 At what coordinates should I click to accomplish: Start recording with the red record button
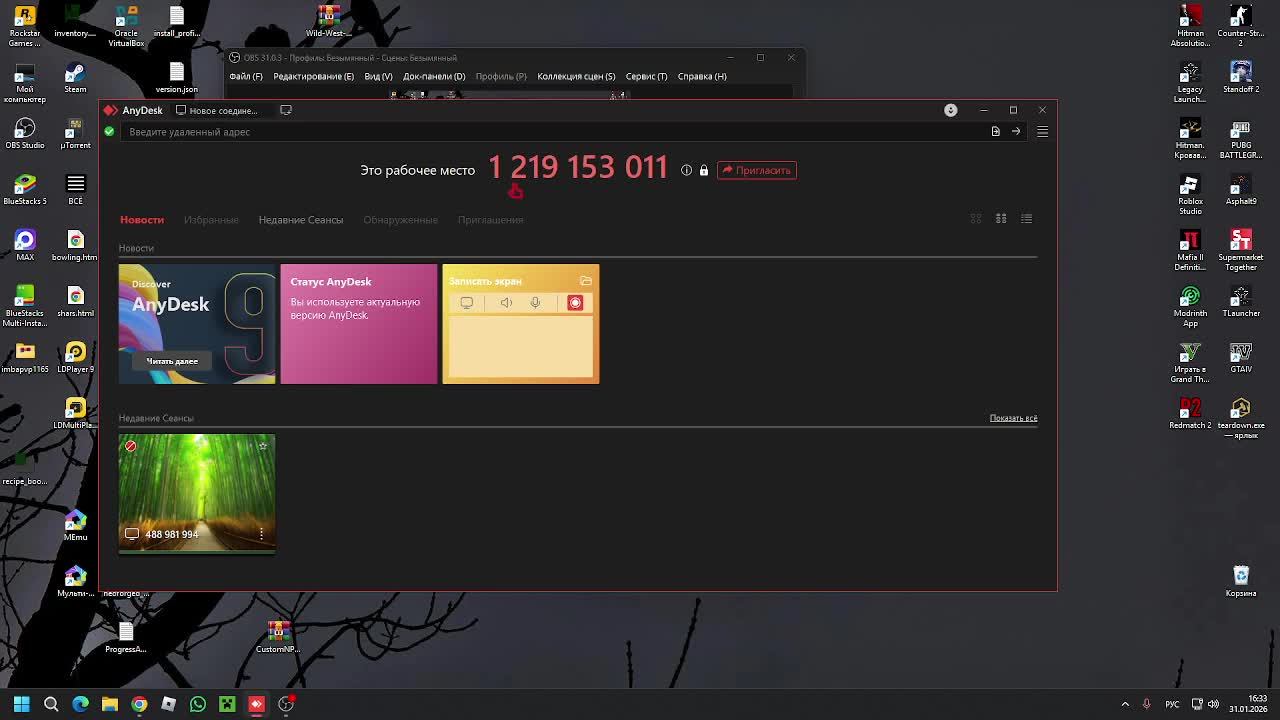pos(575,303)
